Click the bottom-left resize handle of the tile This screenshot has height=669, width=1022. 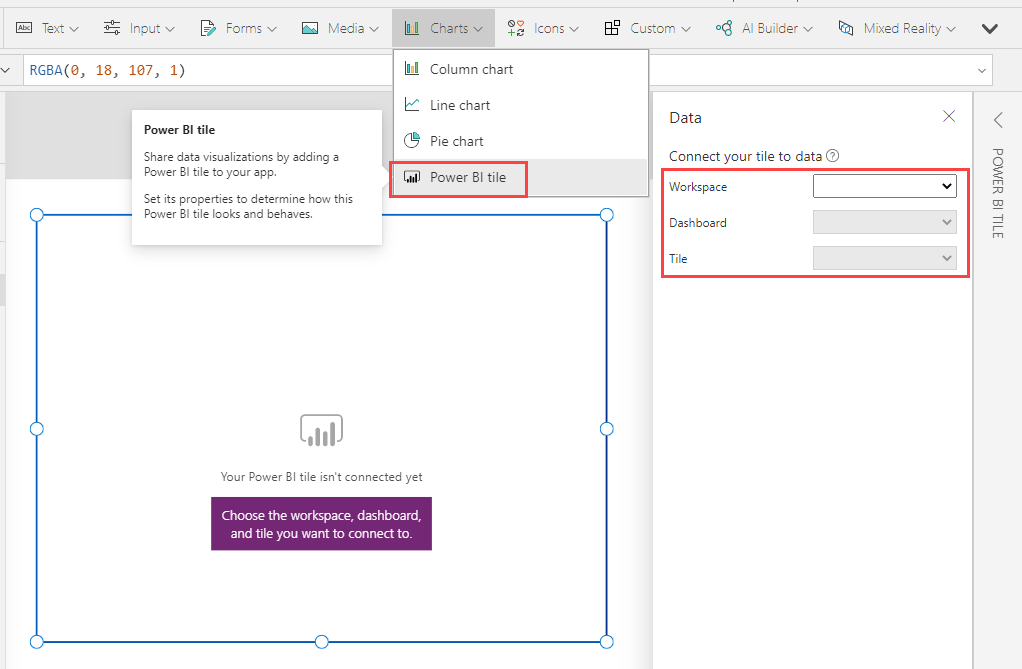pos(36,642)
